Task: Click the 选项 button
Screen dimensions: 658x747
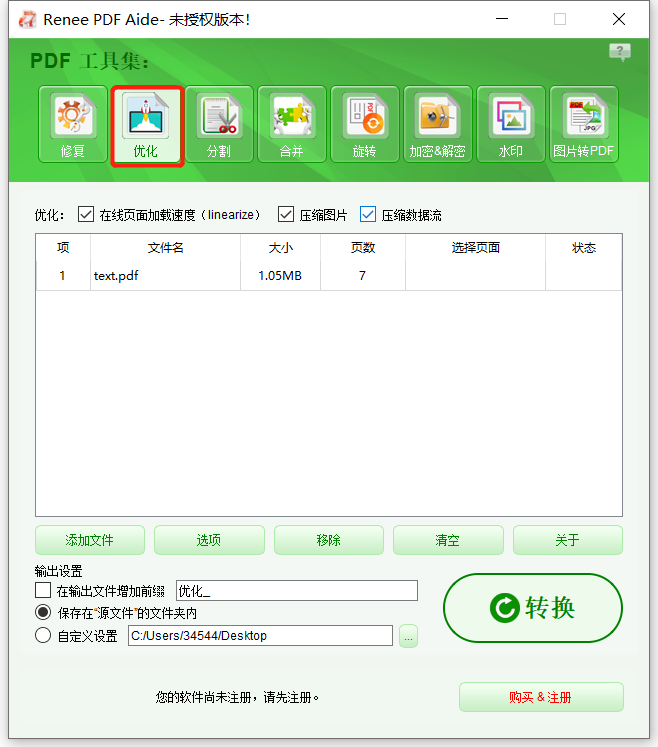Action: pyautogui.click(x=209, y=540)
